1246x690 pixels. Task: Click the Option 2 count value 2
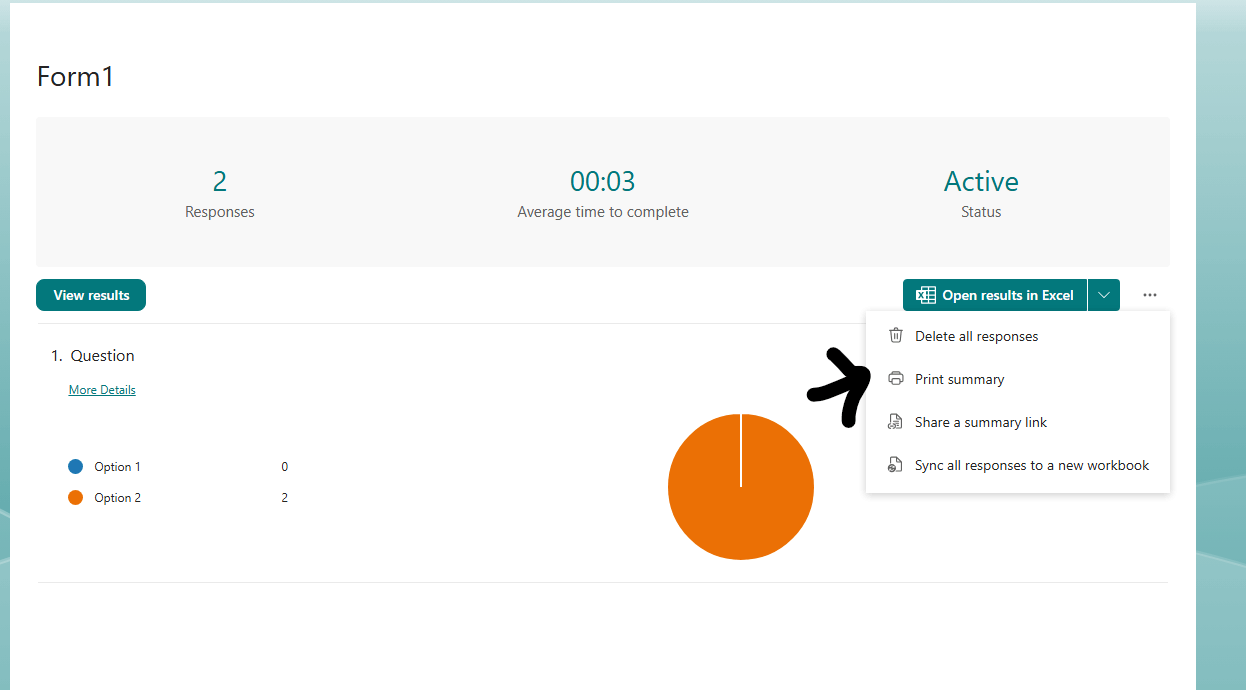tap(285, 498)
